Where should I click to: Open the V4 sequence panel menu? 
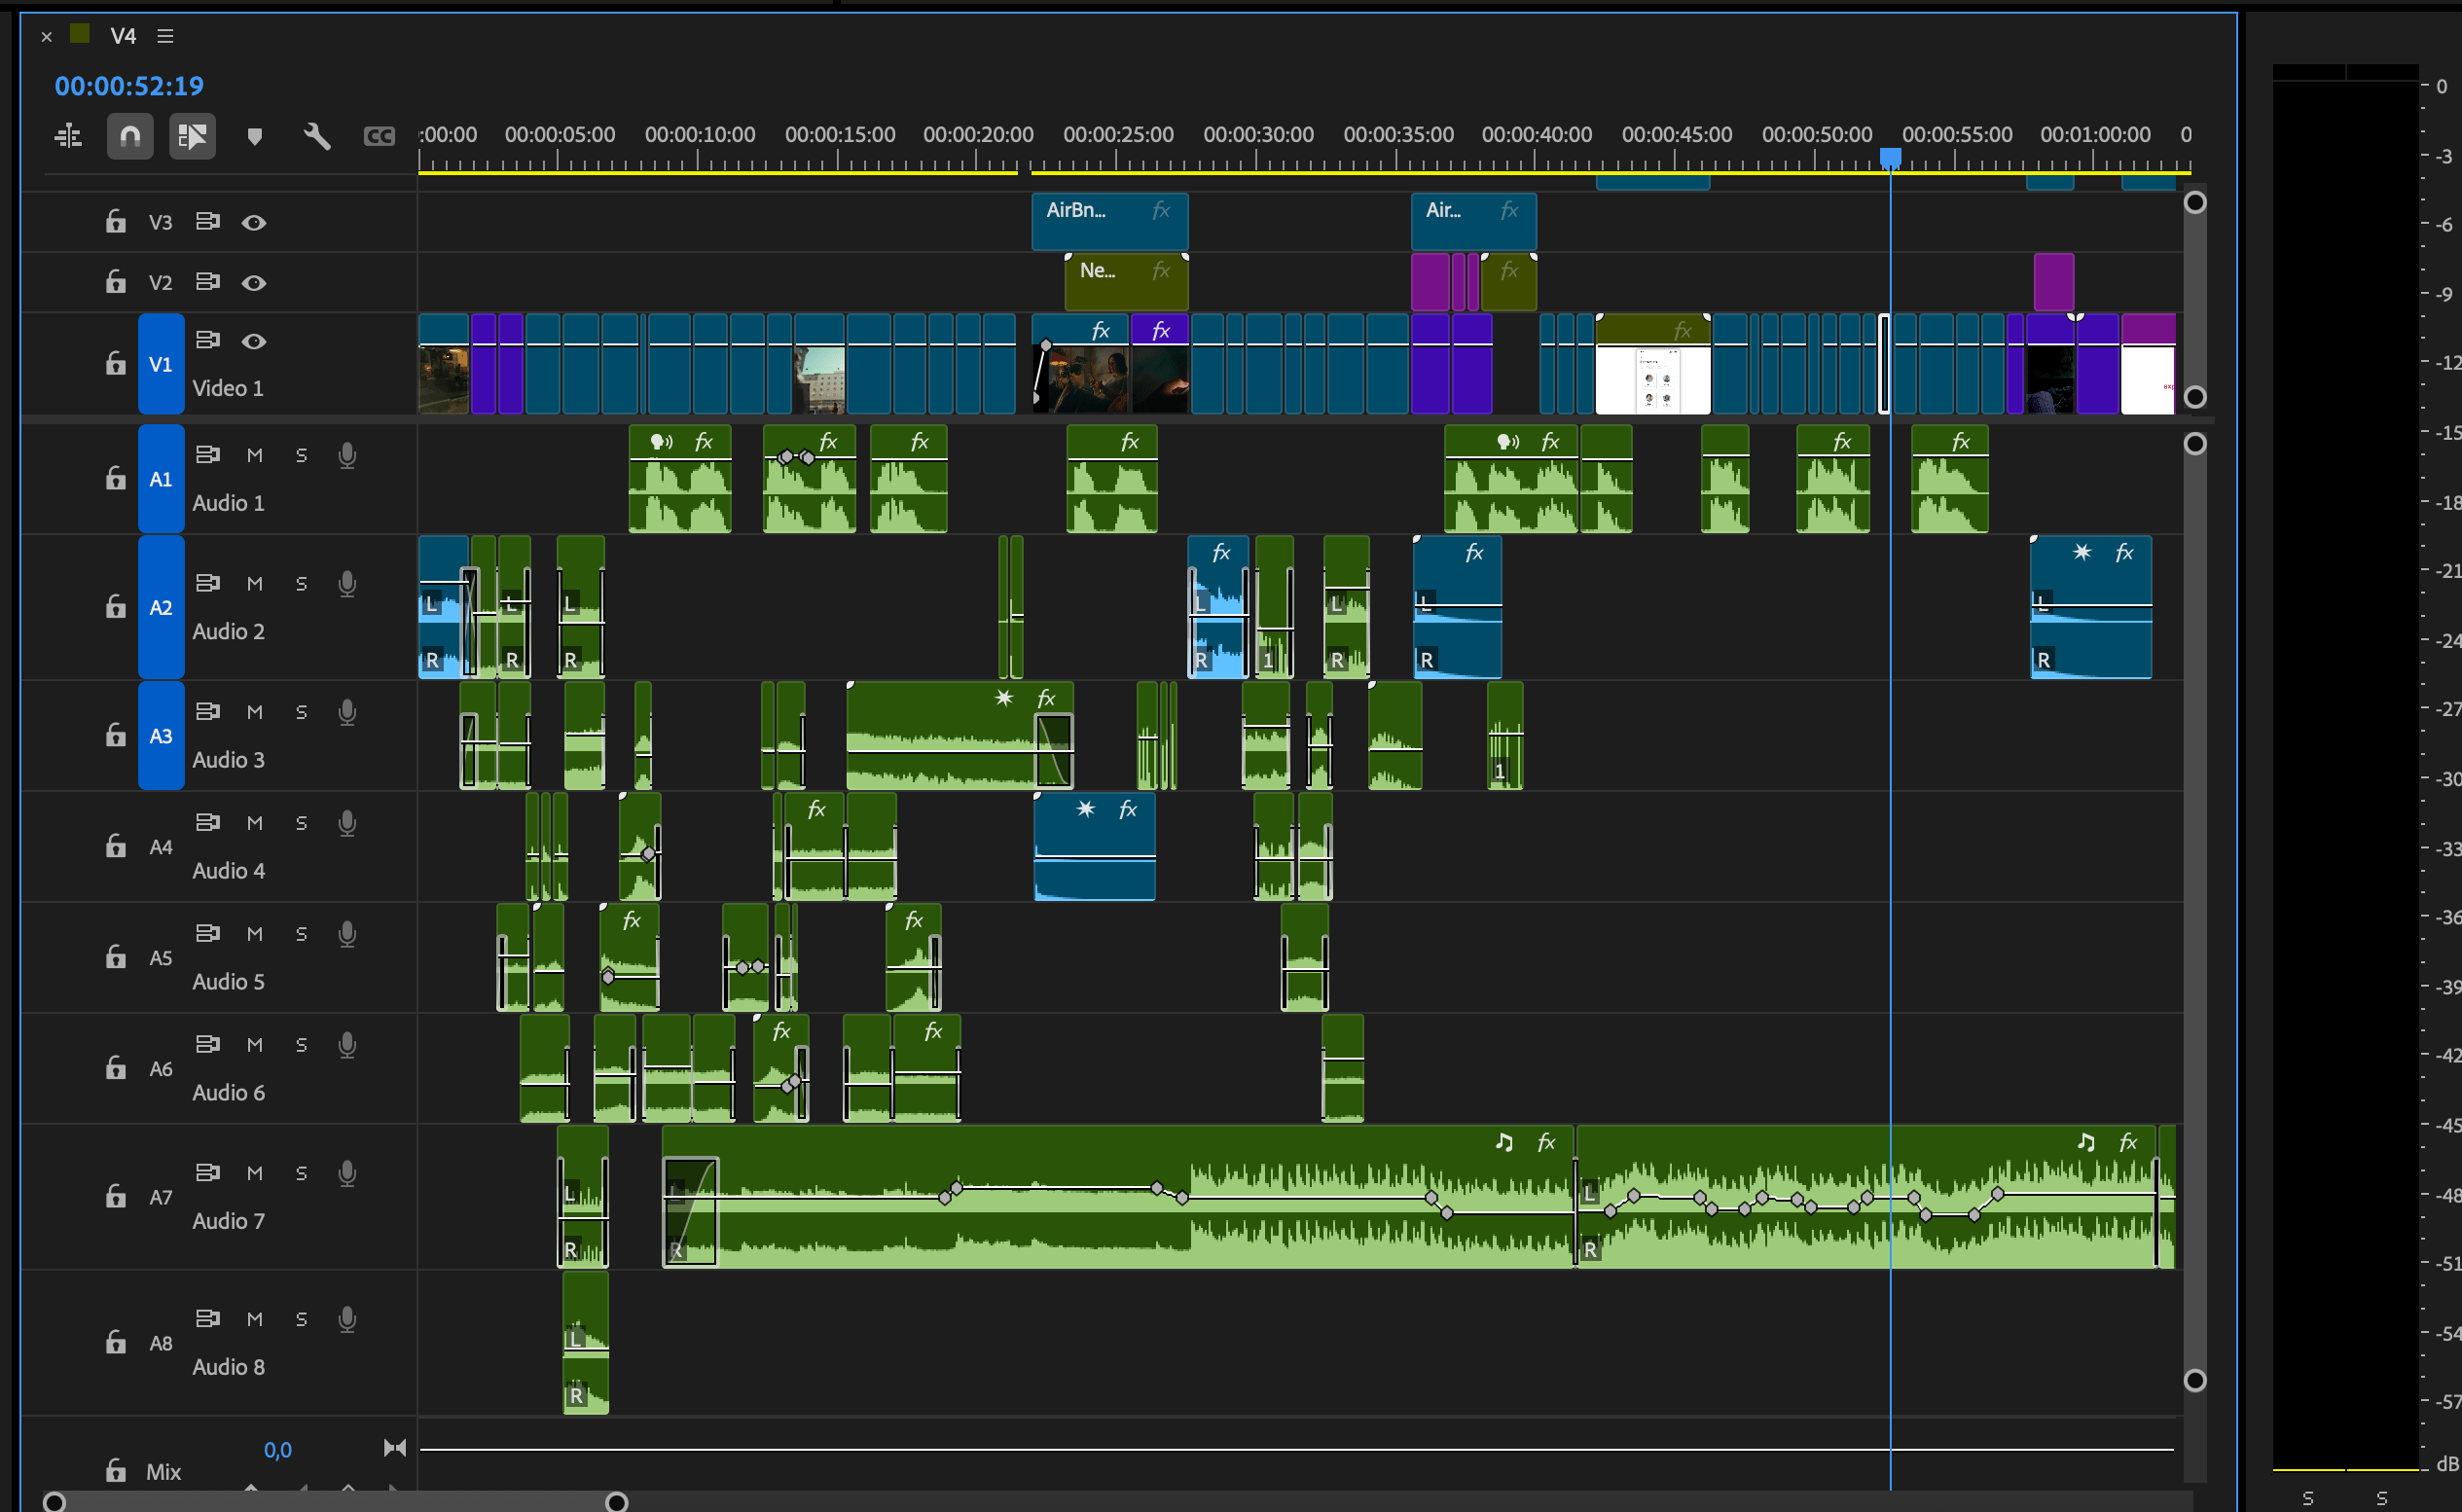pos(166,36)
